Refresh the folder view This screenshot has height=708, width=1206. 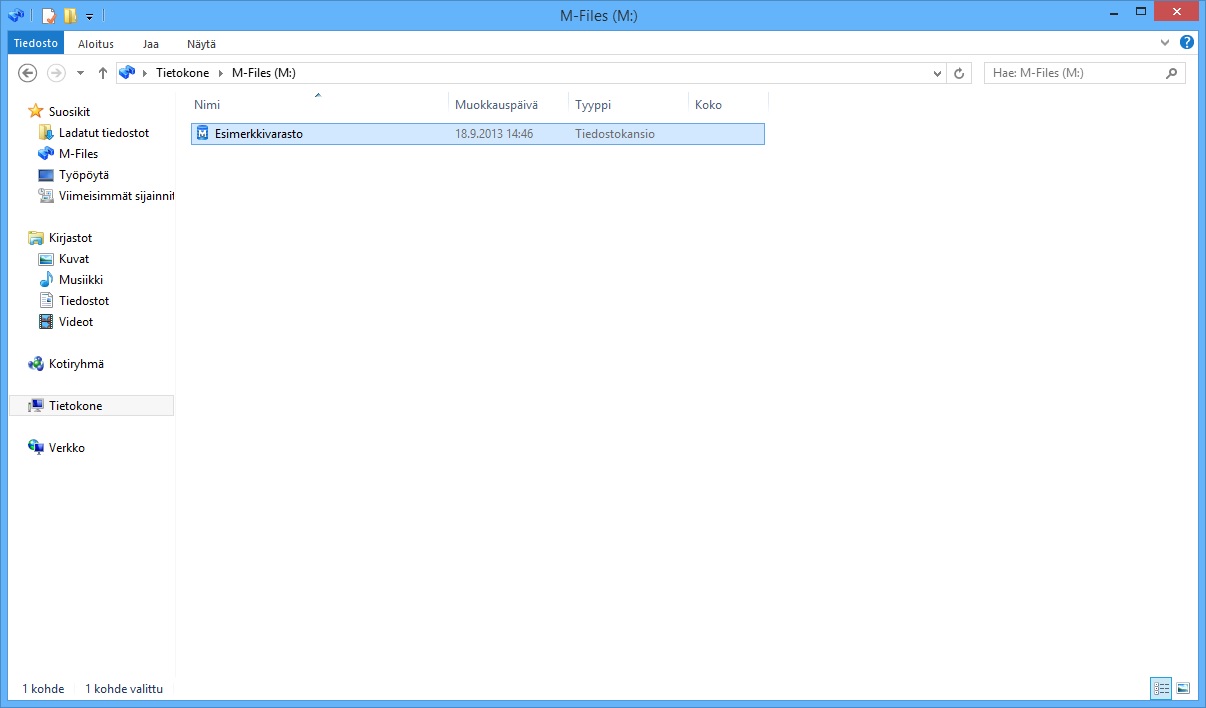coord(959,73)
